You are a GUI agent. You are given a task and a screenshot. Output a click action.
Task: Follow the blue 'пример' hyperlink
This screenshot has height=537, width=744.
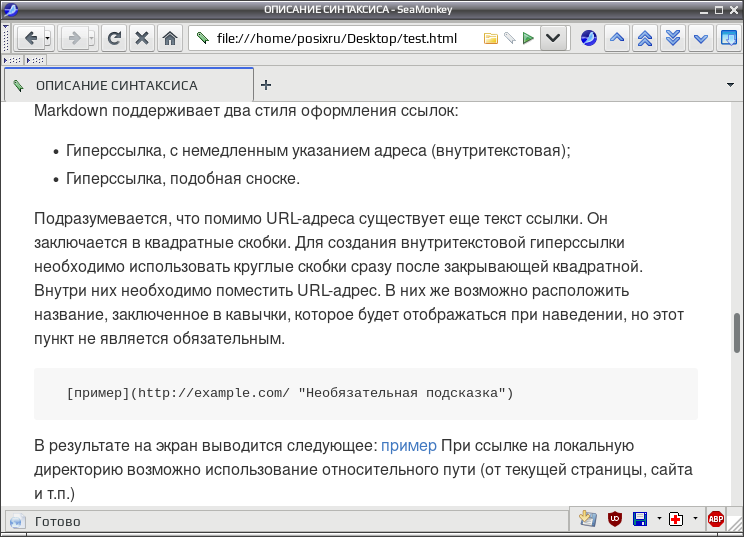[409, 445]
